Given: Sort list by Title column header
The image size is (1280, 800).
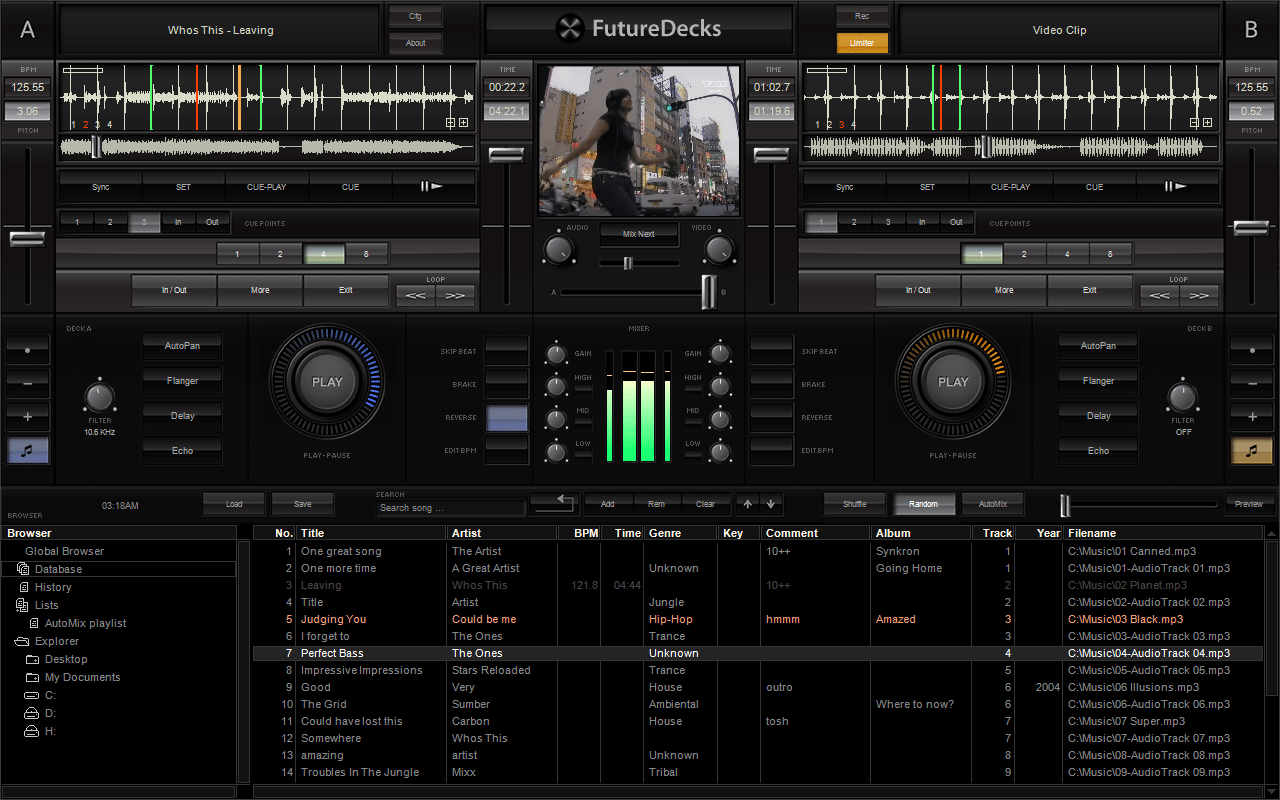Looking at the screenshot, I should [372, 533].
